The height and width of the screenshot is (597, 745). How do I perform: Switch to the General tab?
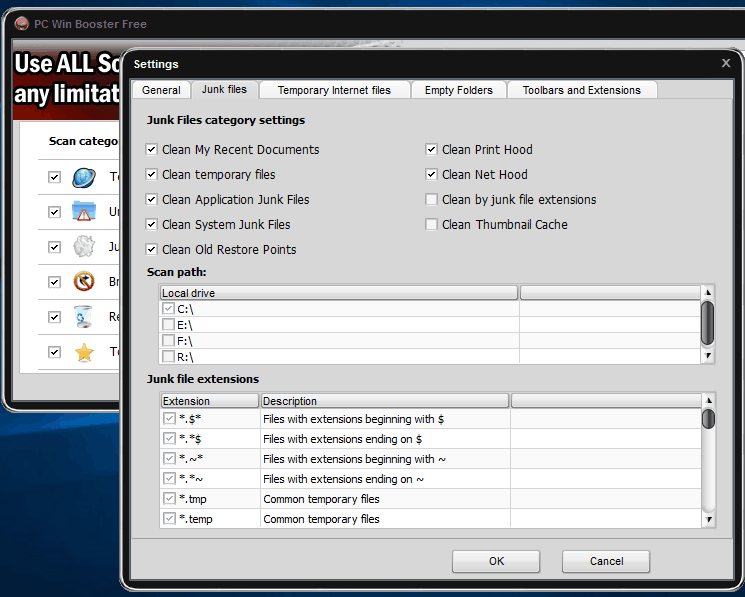[x=161, y=90]
